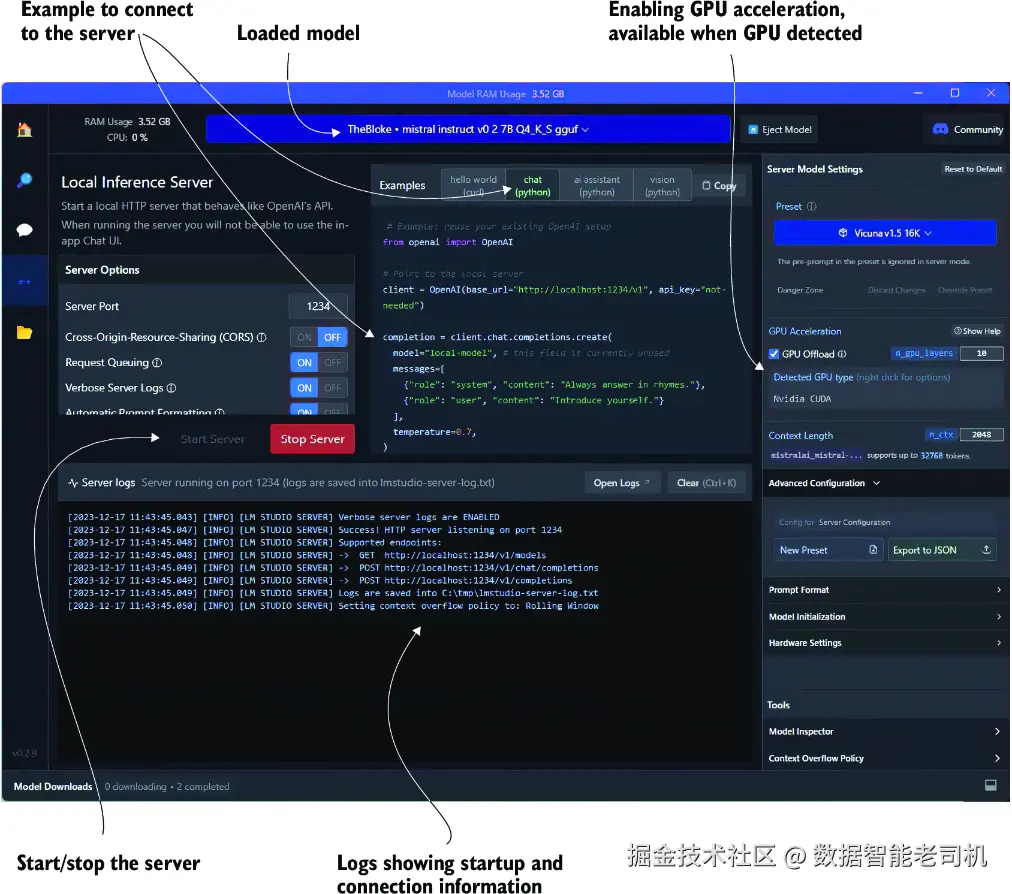
Task: Click Reset to Default link
Action: coord(973,169)
